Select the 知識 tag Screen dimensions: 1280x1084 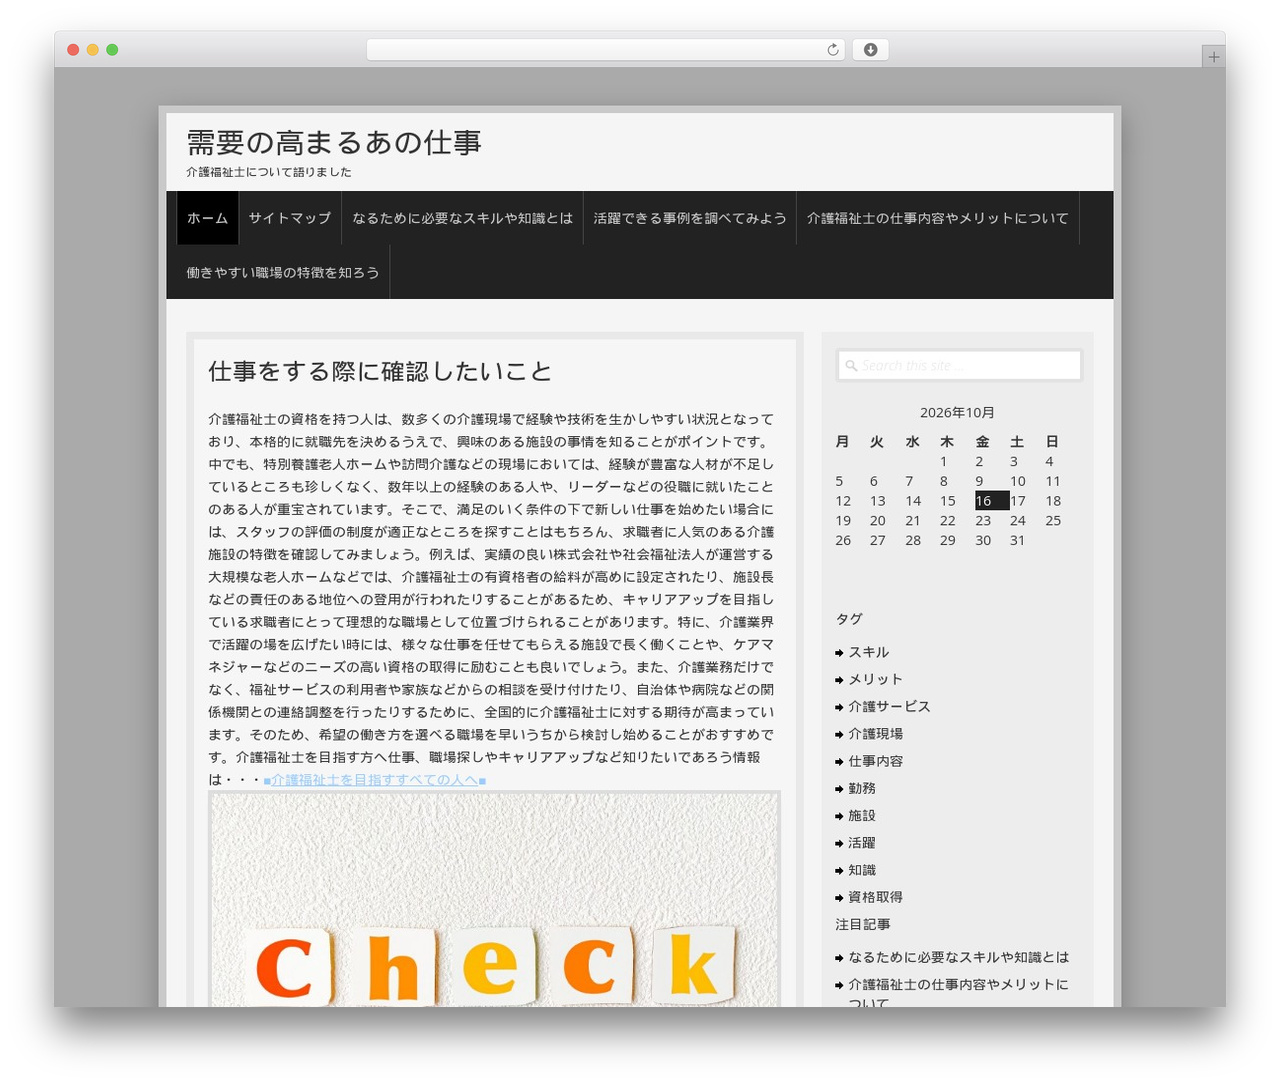(x=862, y=870)
